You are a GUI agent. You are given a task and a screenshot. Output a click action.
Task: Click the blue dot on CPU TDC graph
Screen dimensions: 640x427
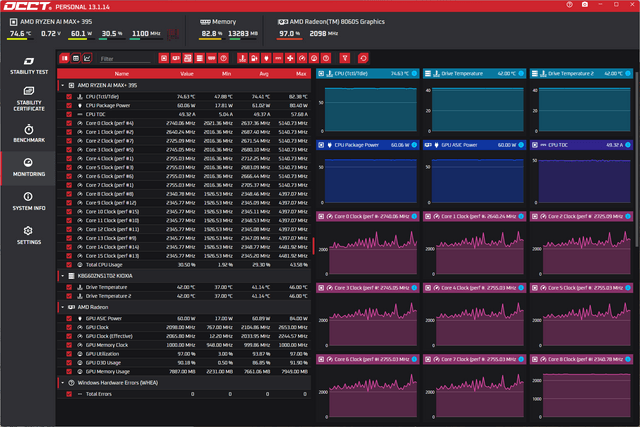[628, 145]
